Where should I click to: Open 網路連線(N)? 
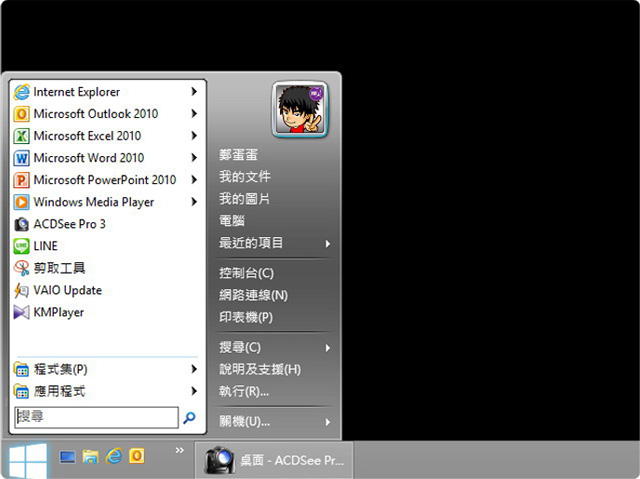253,295
